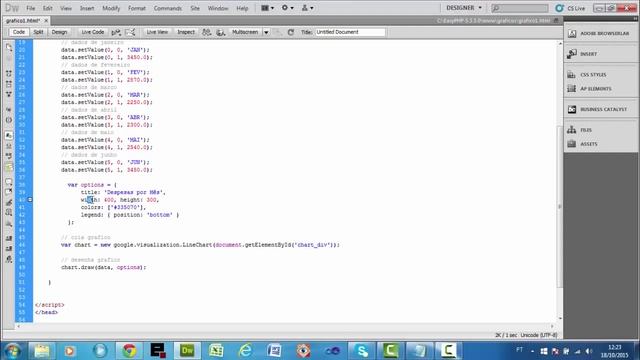Open Preview/Debug in Browser dropdown

coord(221,32)
